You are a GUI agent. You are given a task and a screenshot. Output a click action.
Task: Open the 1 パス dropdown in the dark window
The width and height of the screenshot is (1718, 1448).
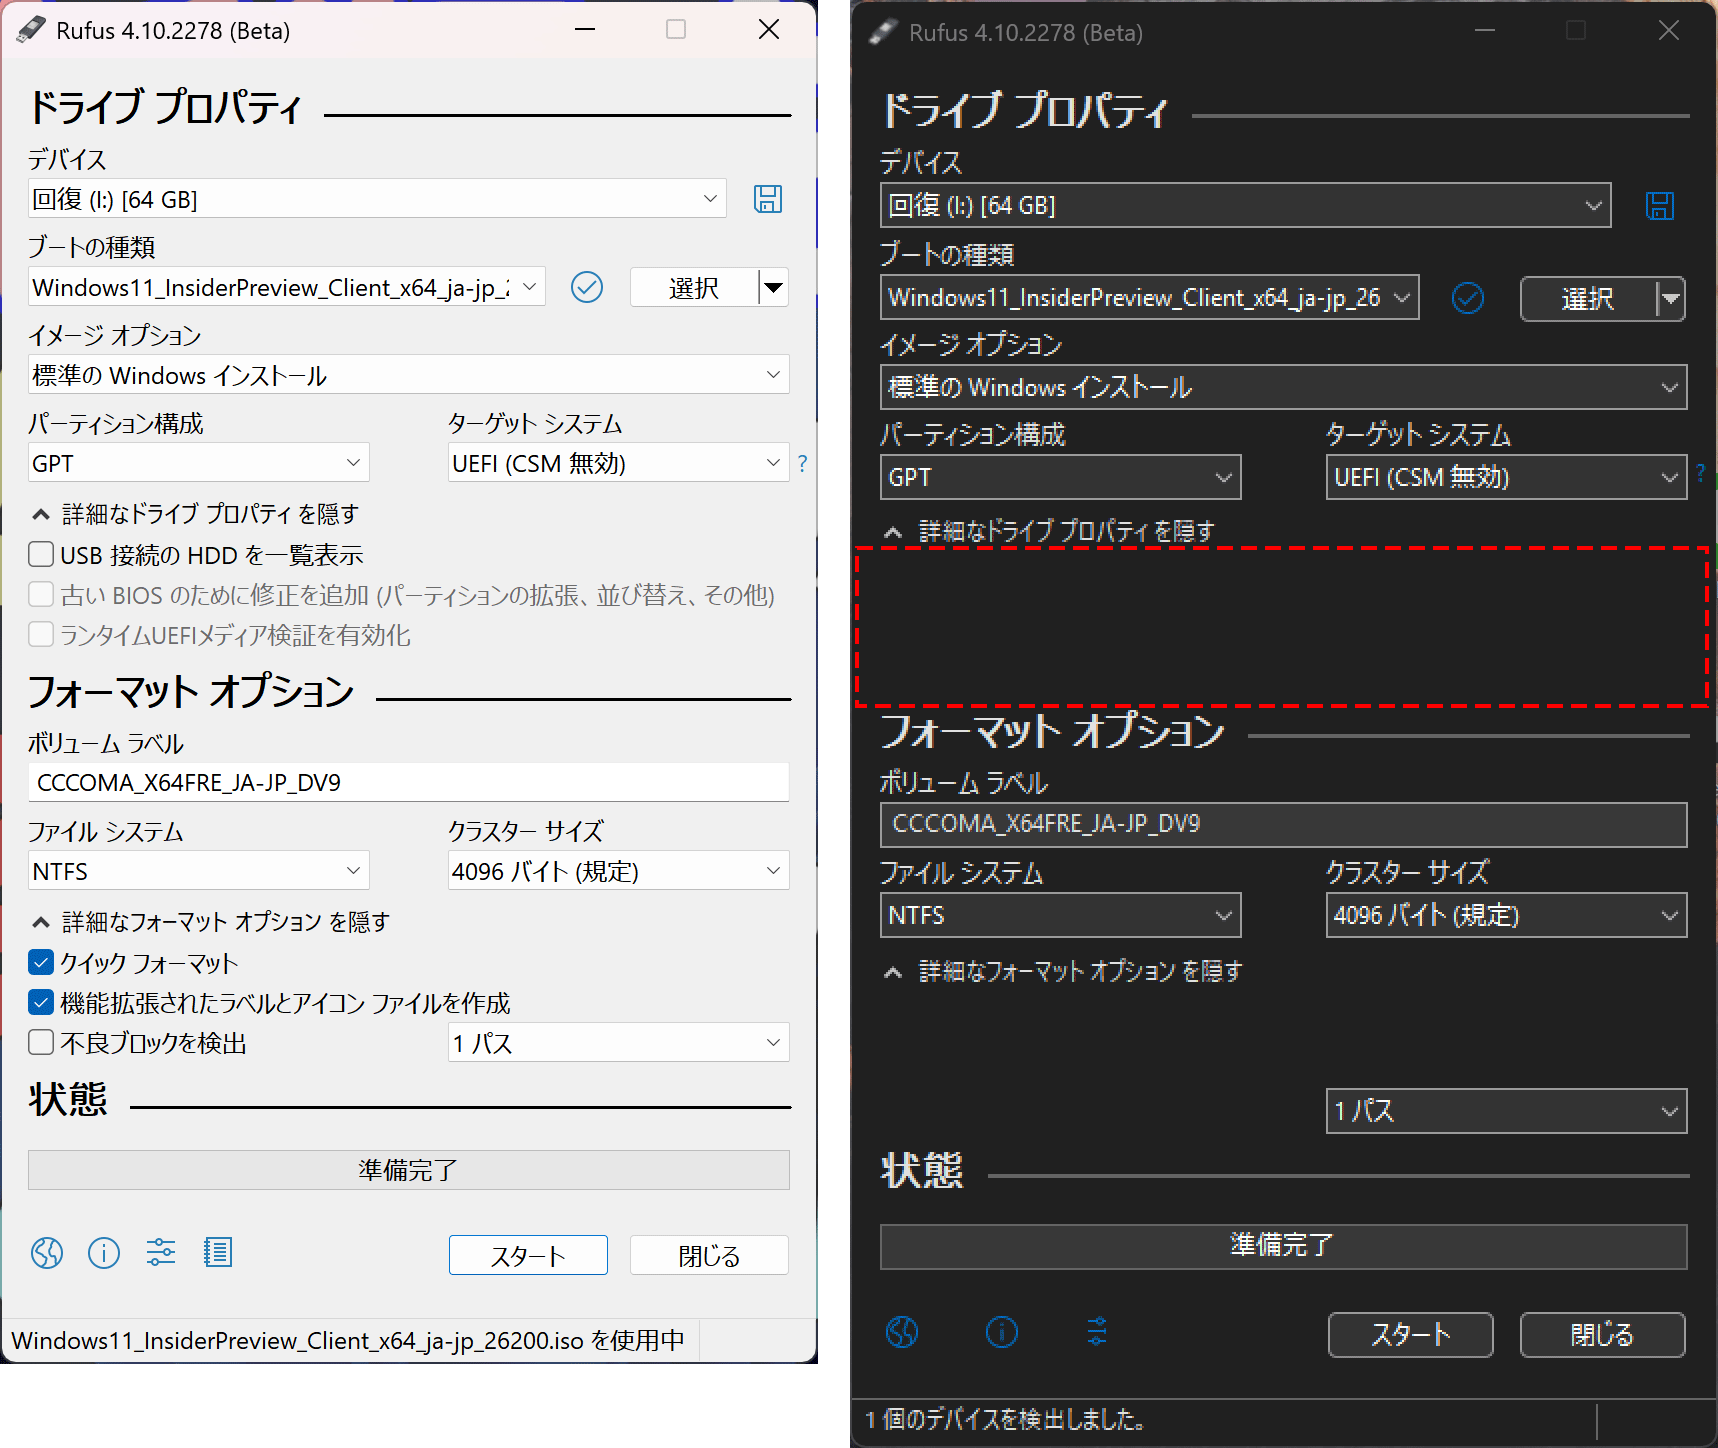click(1506, 1111)
